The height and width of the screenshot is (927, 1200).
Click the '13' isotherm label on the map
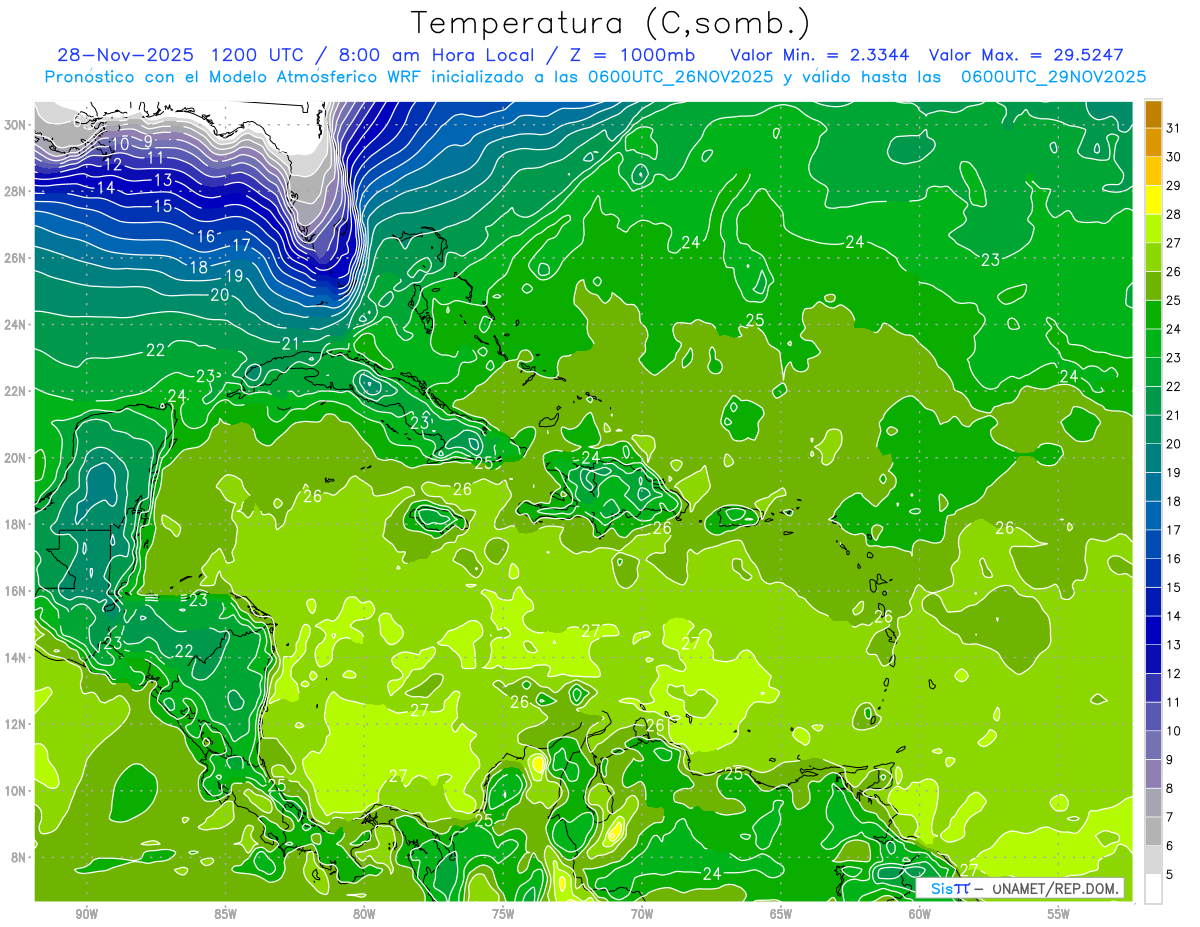coord(163,180)
